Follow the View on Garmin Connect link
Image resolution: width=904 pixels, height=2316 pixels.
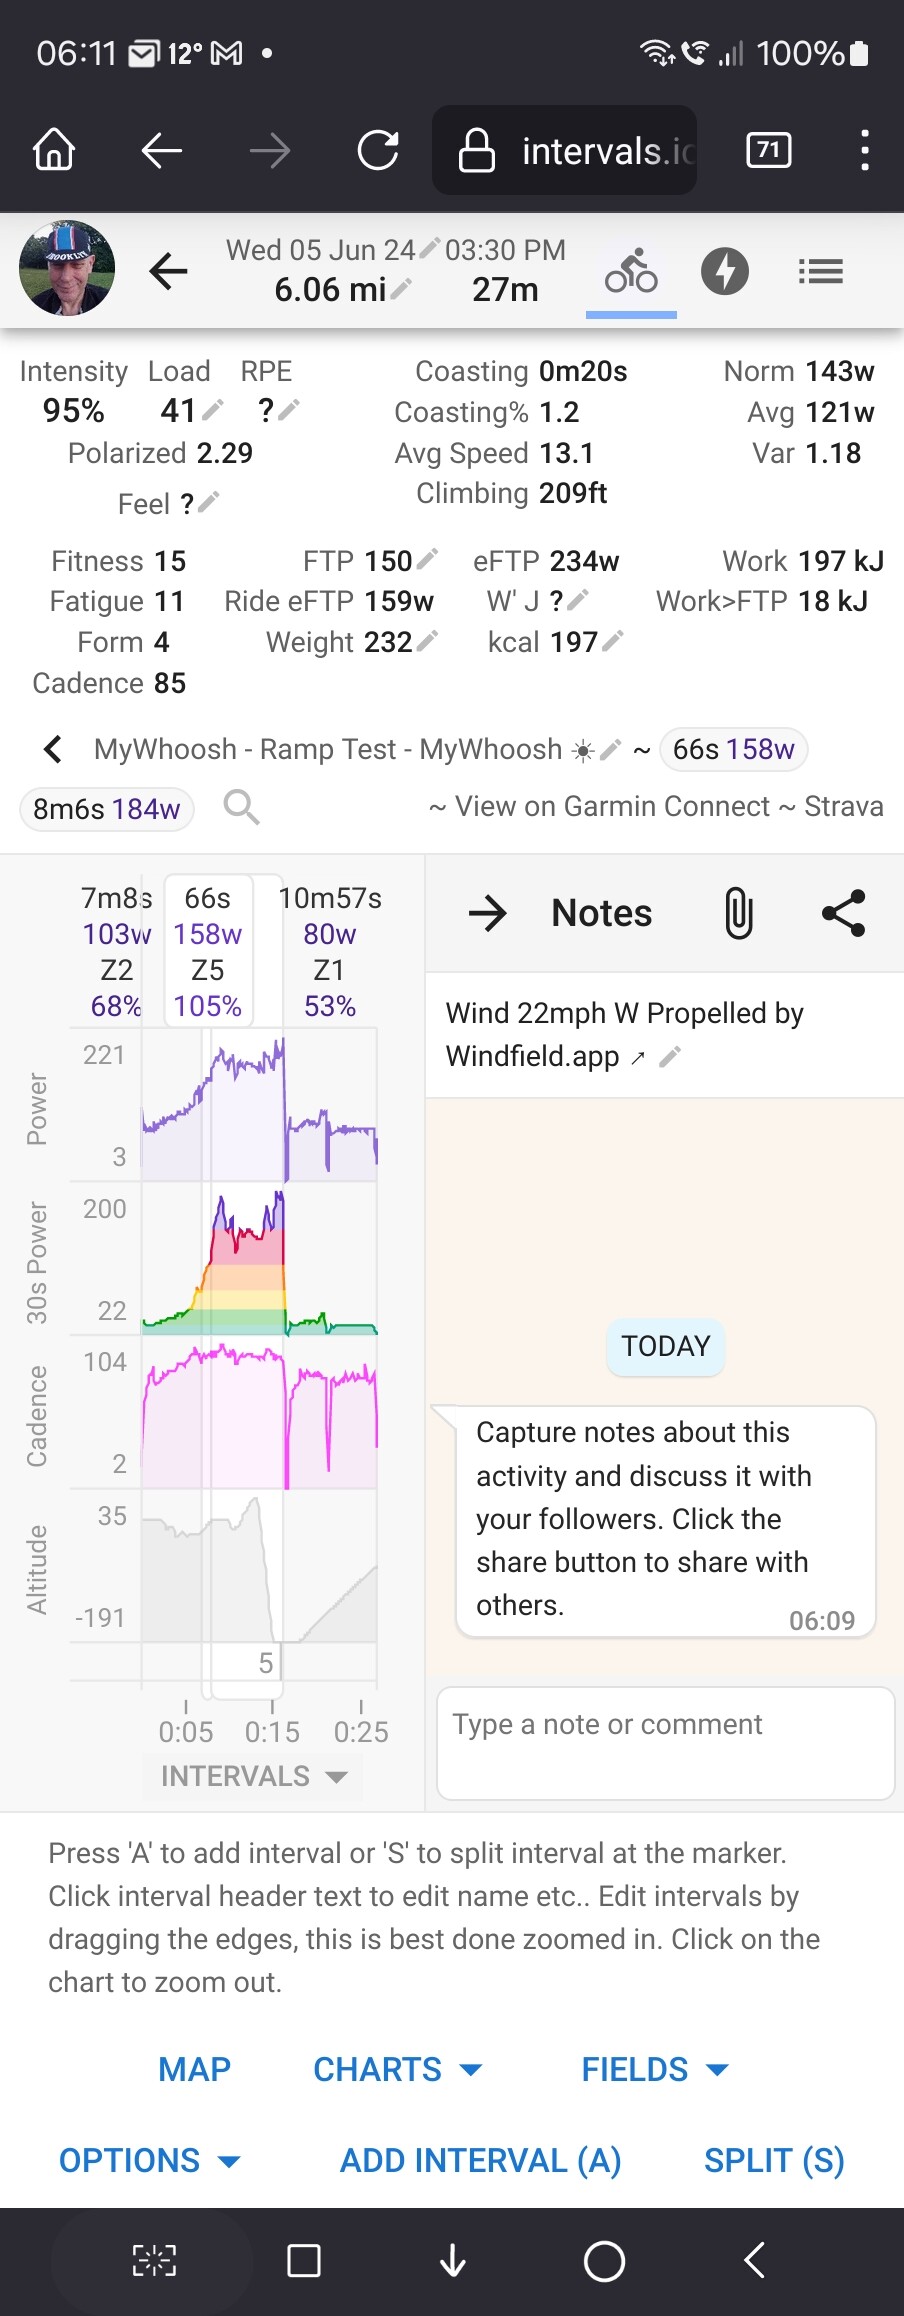pos(612,806)
